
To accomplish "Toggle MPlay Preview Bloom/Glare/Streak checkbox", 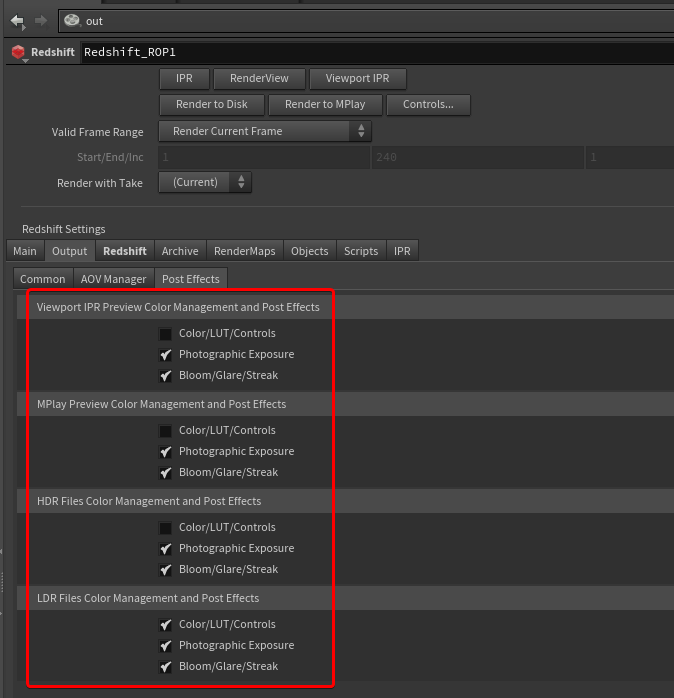I will pos(165,472).
